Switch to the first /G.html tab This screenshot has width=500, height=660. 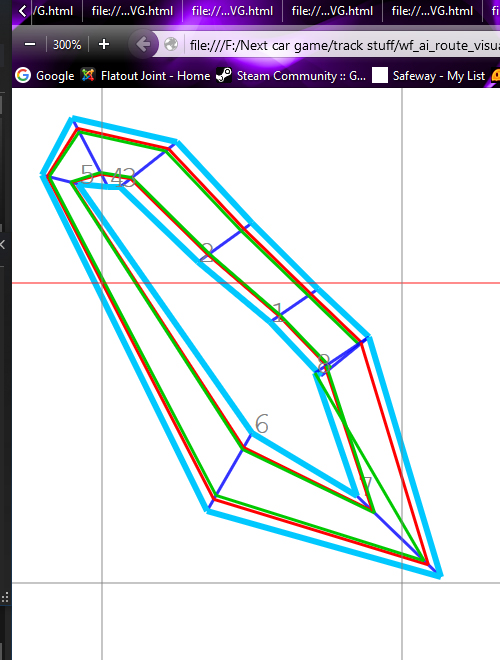52,11
